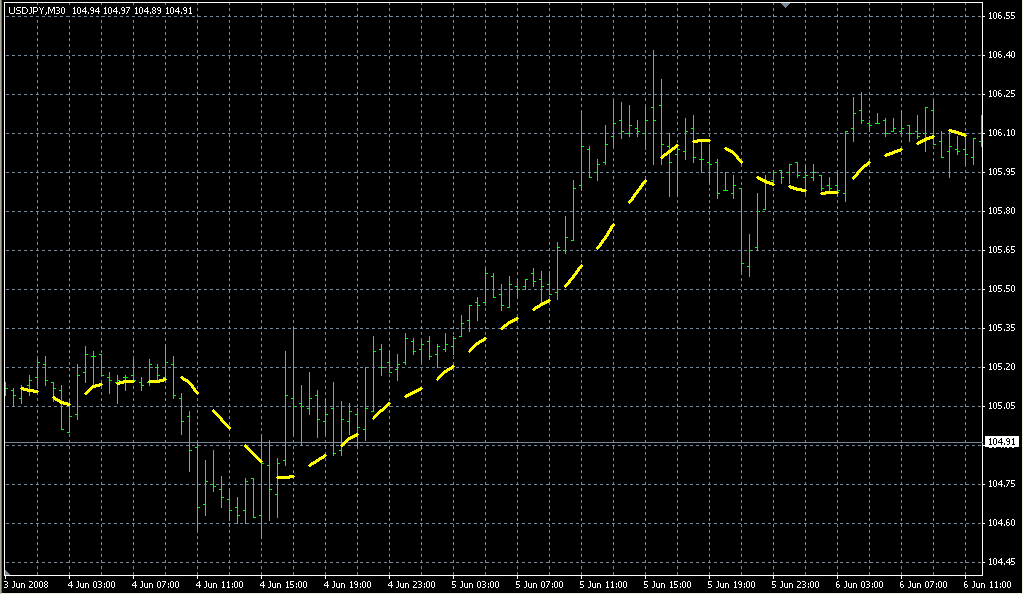Click the chart shift triangle marker at top
Screen dimensions: 1024x594
[786, 5]
